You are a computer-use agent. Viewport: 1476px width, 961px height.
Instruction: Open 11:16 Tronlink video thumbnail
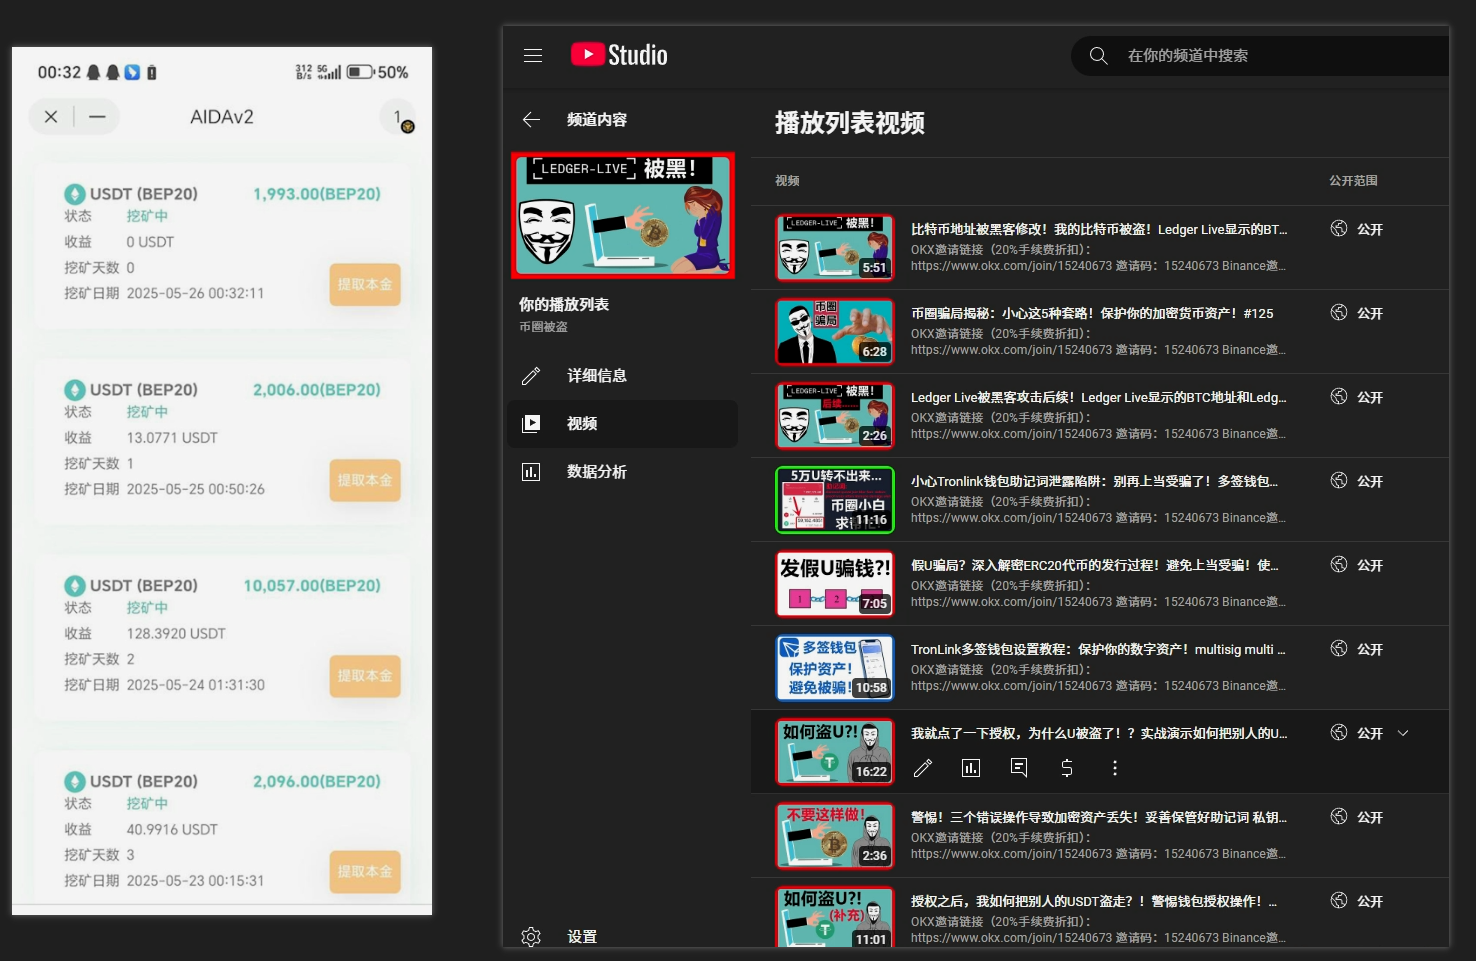click(835, 500)
